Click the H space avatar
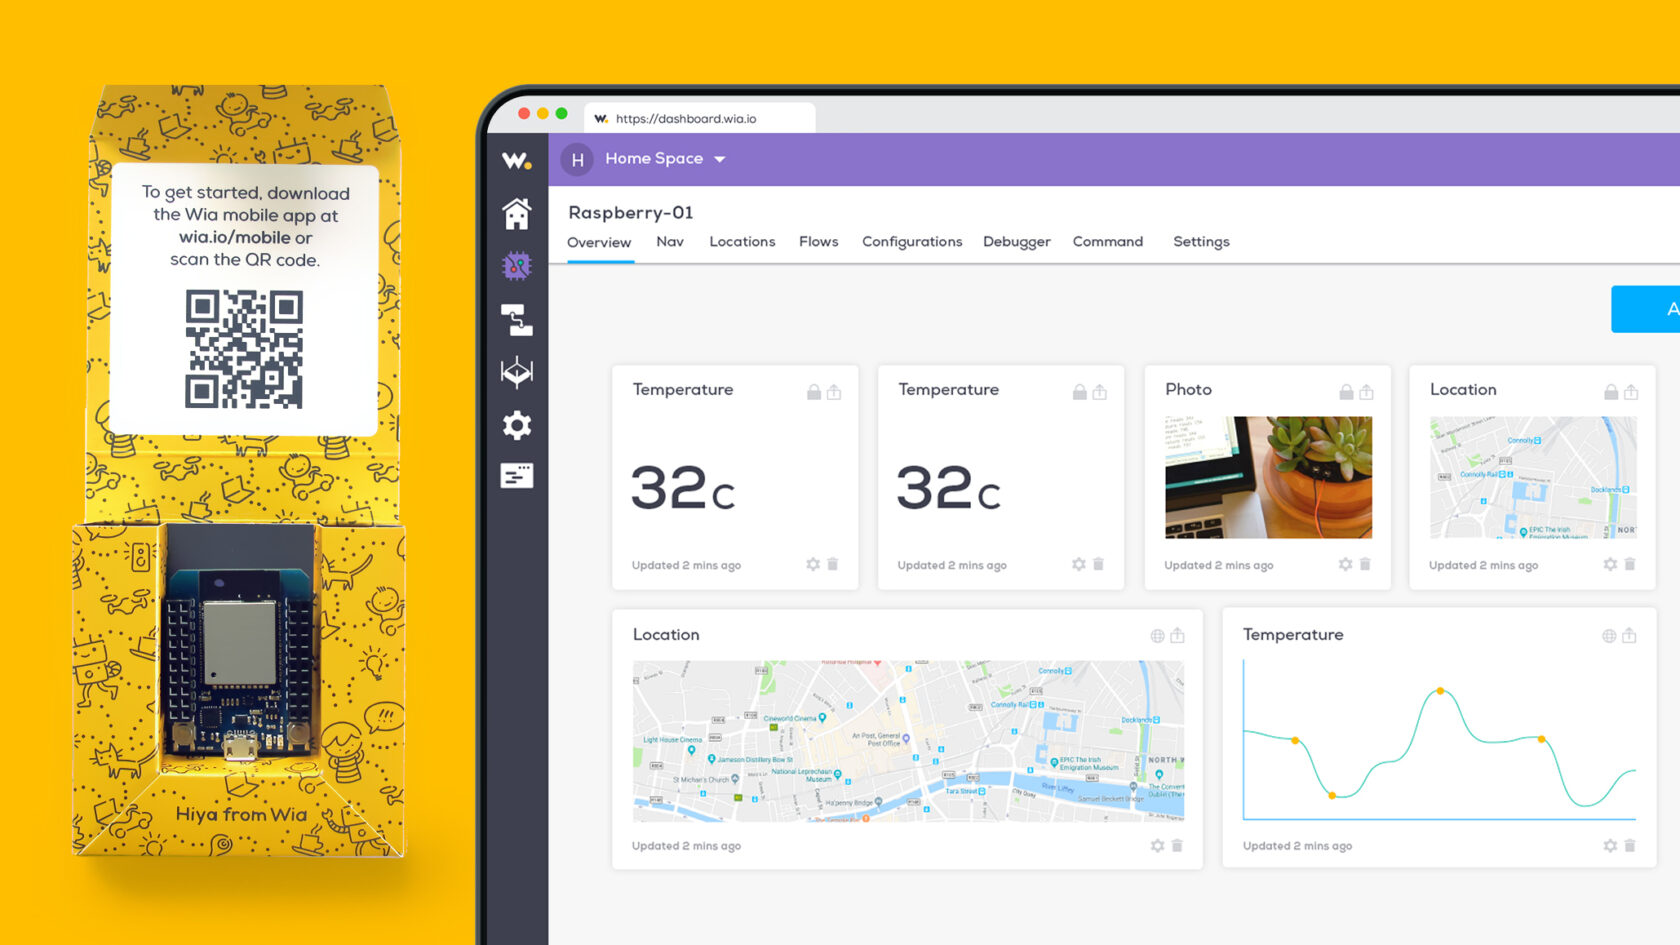This screenshot has height=945, width=1680. pos(577,159)
